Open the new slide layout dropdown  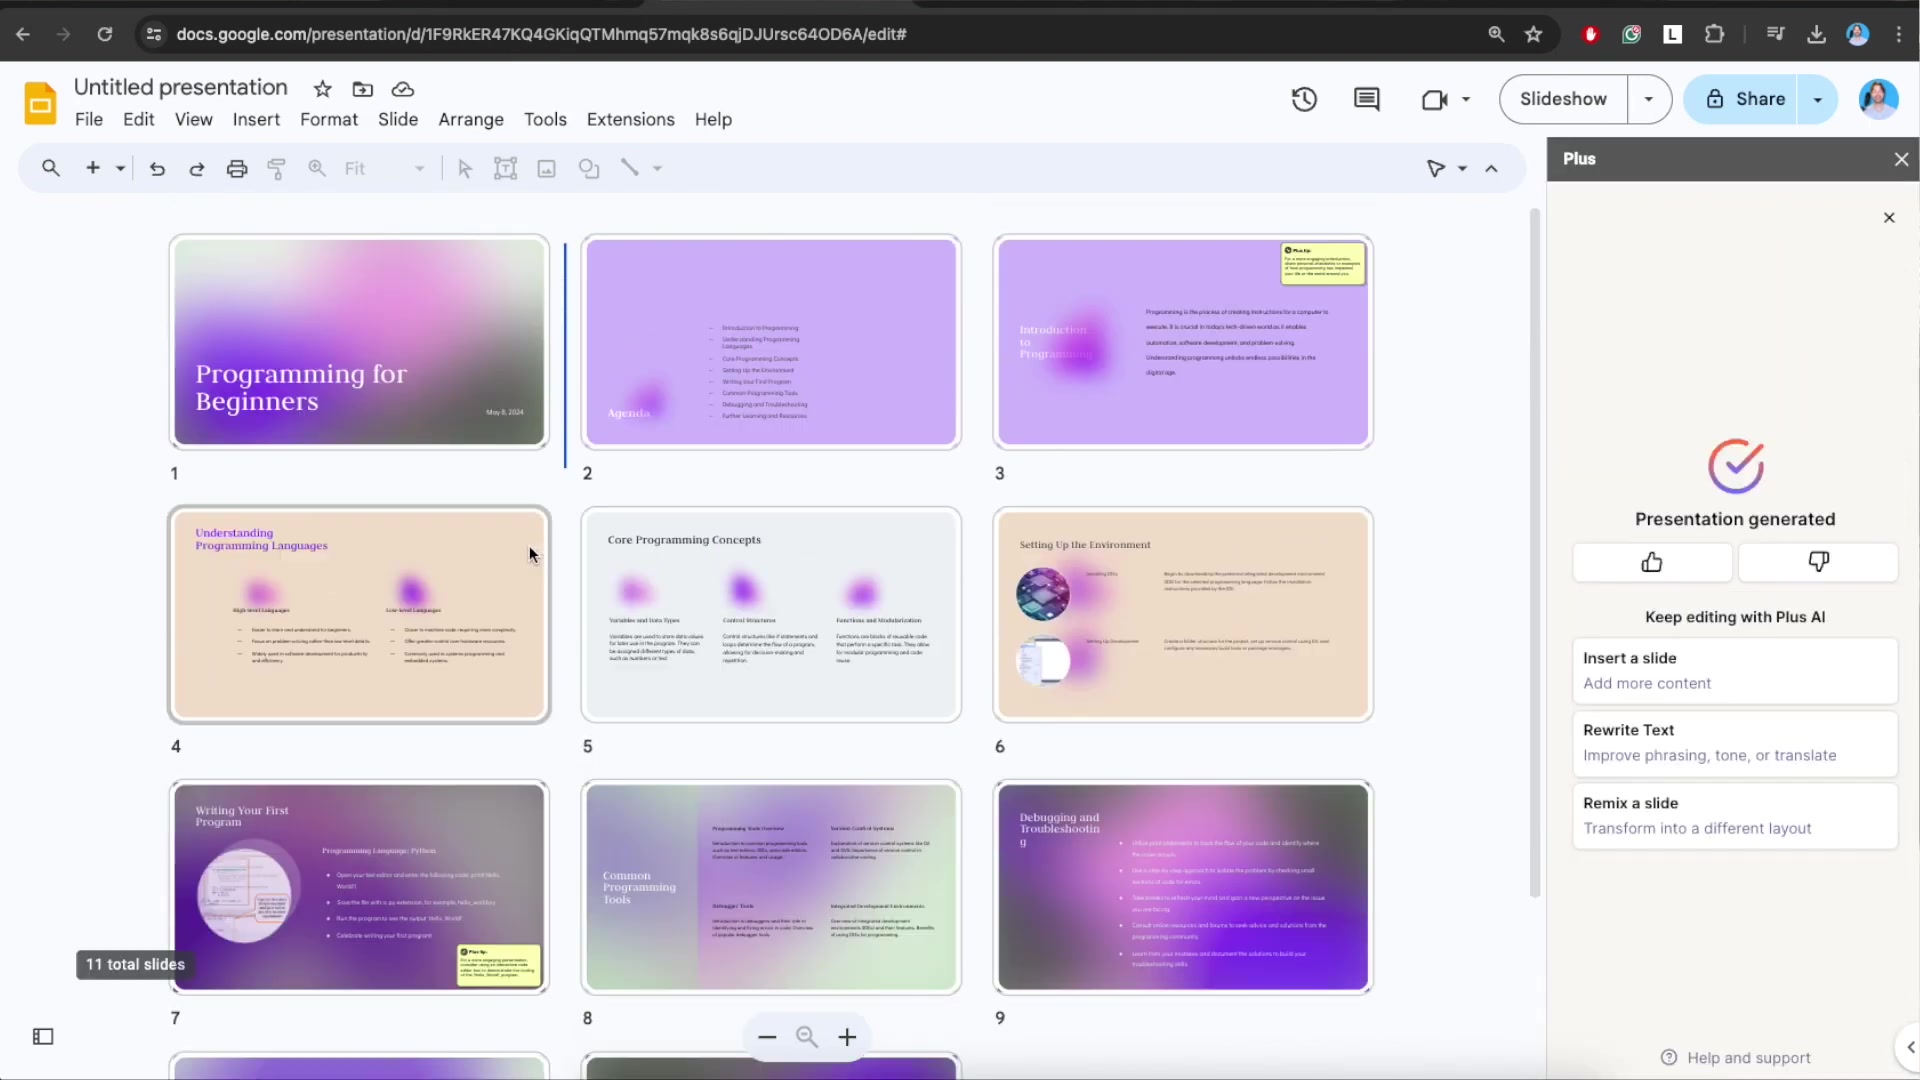click(x=120, y=168)
